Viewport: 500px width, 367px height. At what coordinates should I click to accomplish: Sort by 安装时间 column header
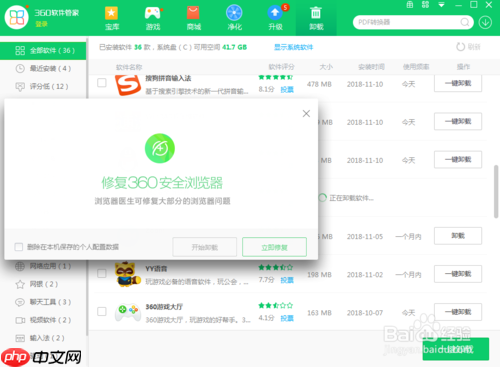click(x=371, y=67)
